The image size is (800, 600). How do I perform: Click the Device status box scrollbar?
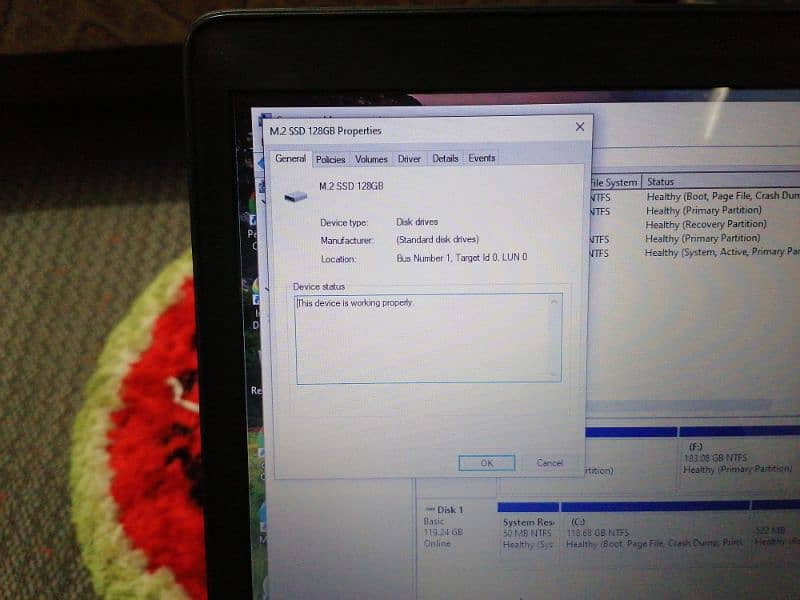point(555,338)
